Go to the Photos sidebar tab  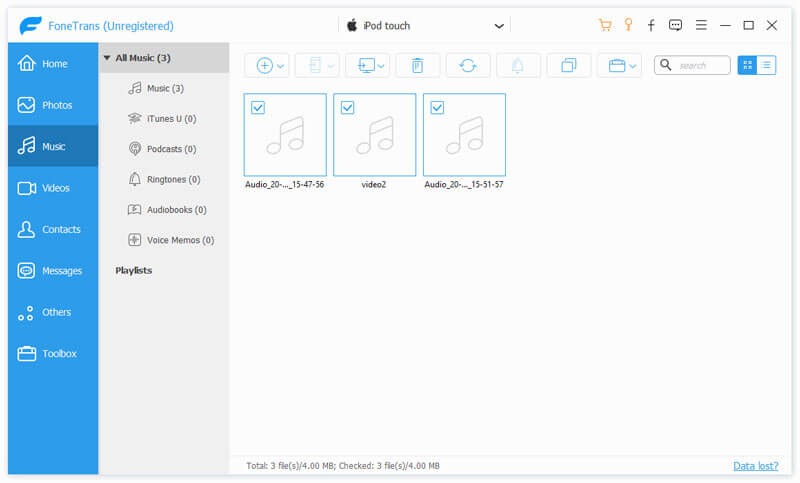pyautogui.click(x=52, y=105)
